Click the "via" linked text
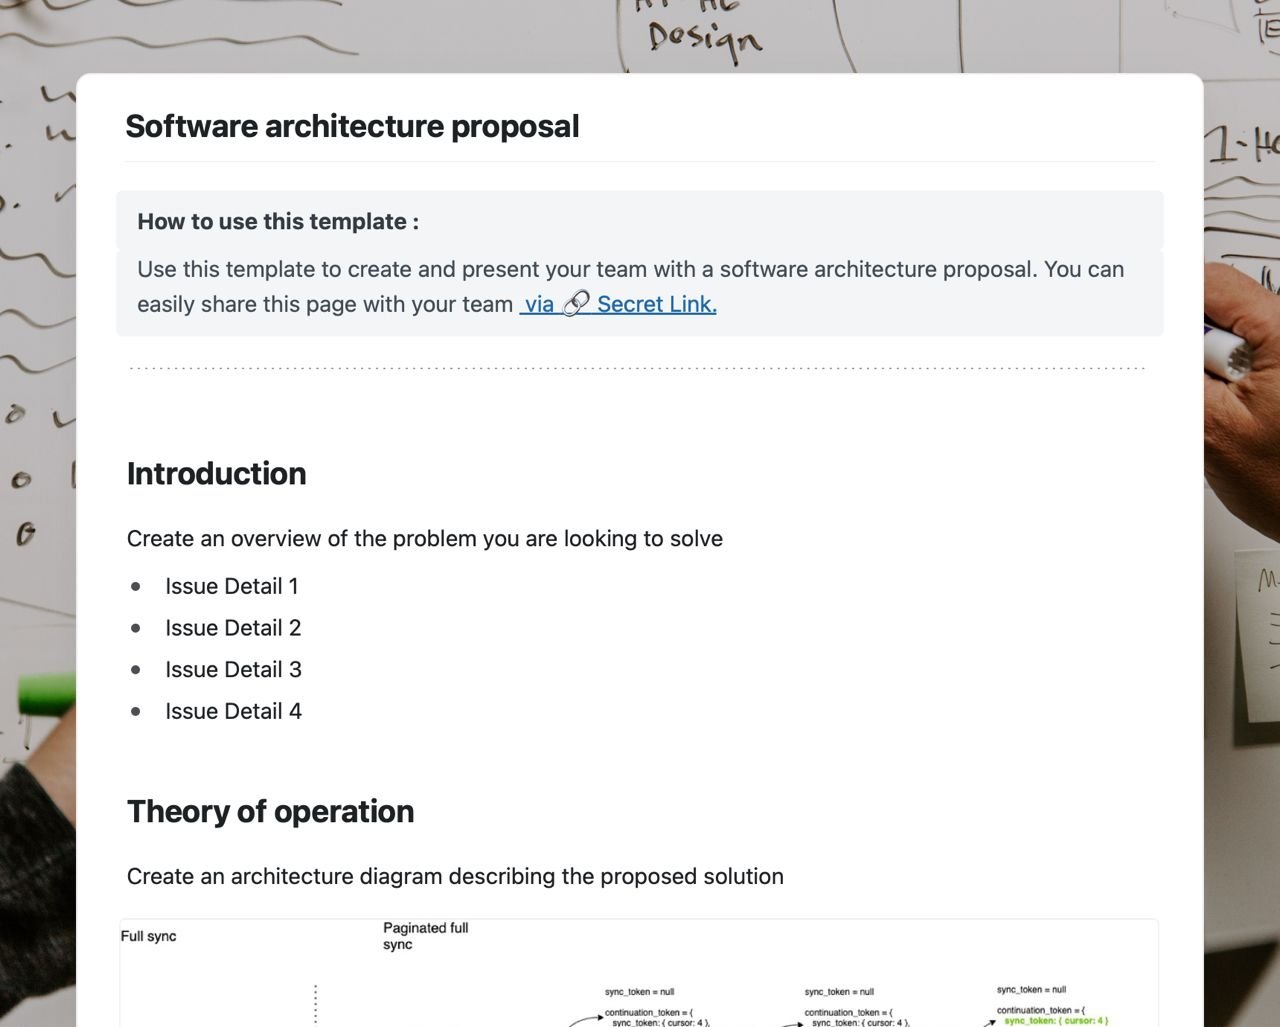This screenshot has height=1027, width=1280. click(x=538, y=304)
